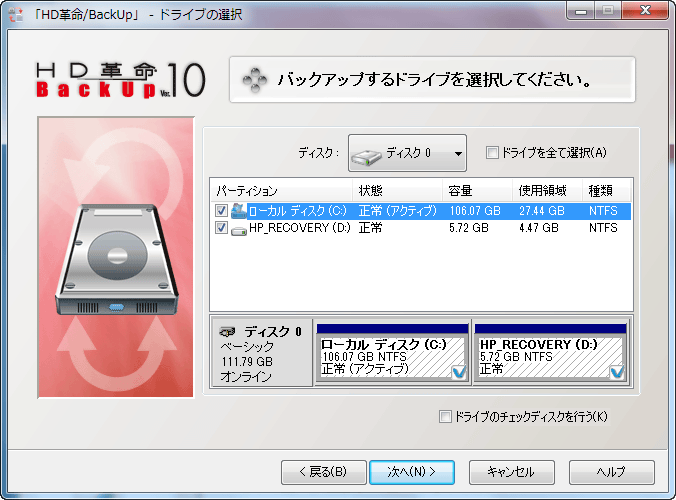
Task: Click the 正常 status cell of HP_RECOVERY row
Action: click(x=370, y=228)
